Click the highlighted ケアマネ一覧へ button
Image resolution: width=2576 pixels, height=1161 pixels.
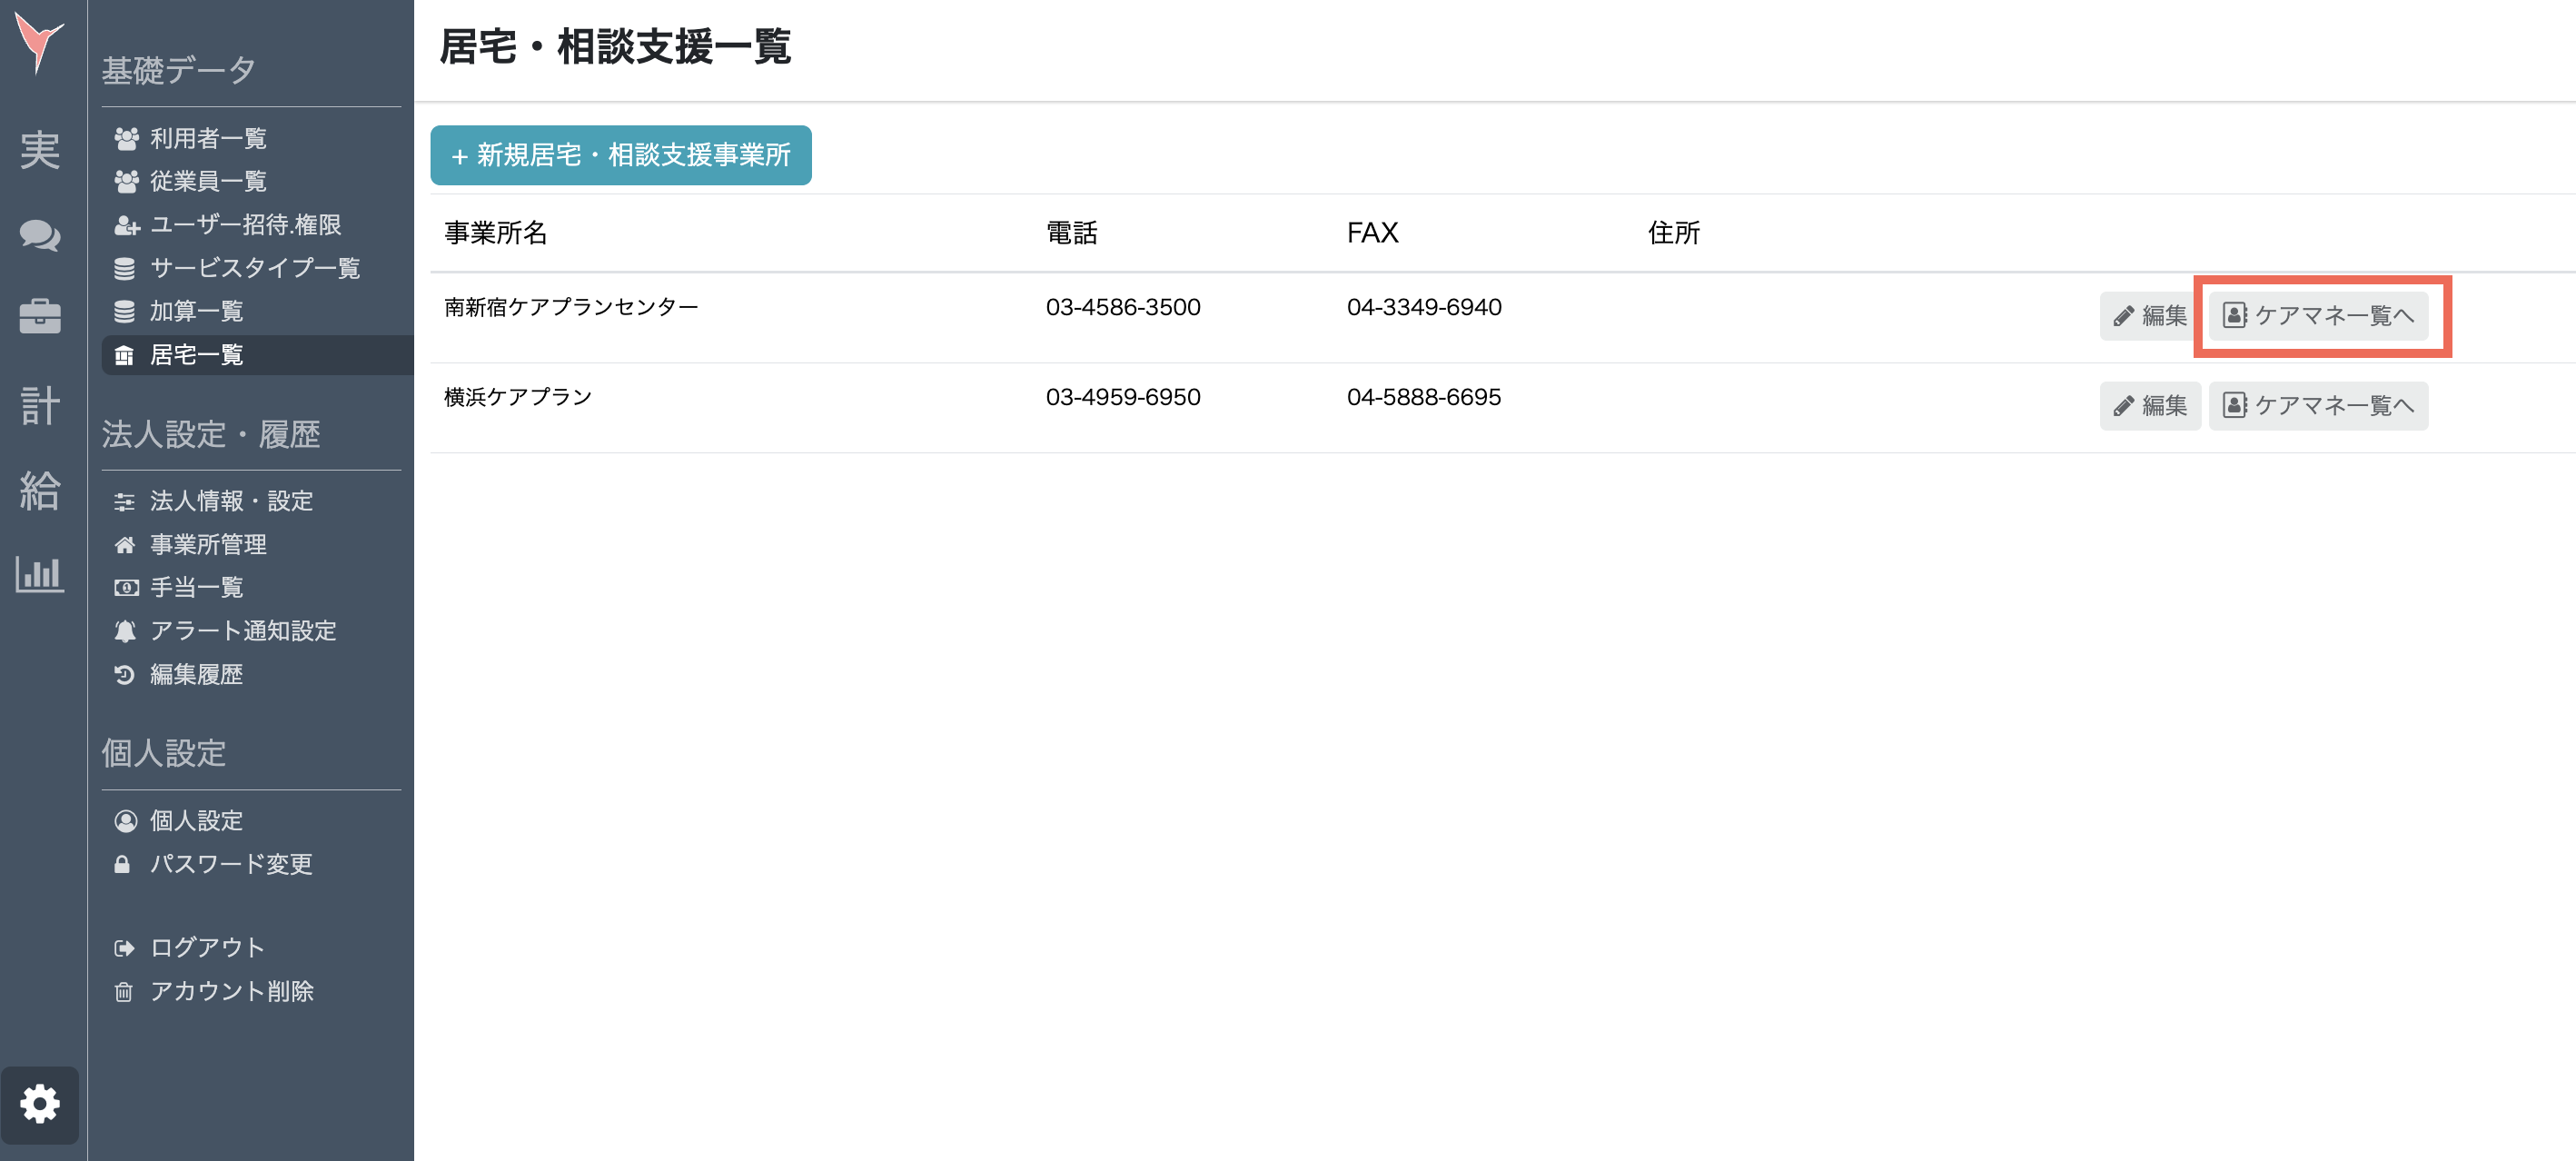pos(2320,315)
